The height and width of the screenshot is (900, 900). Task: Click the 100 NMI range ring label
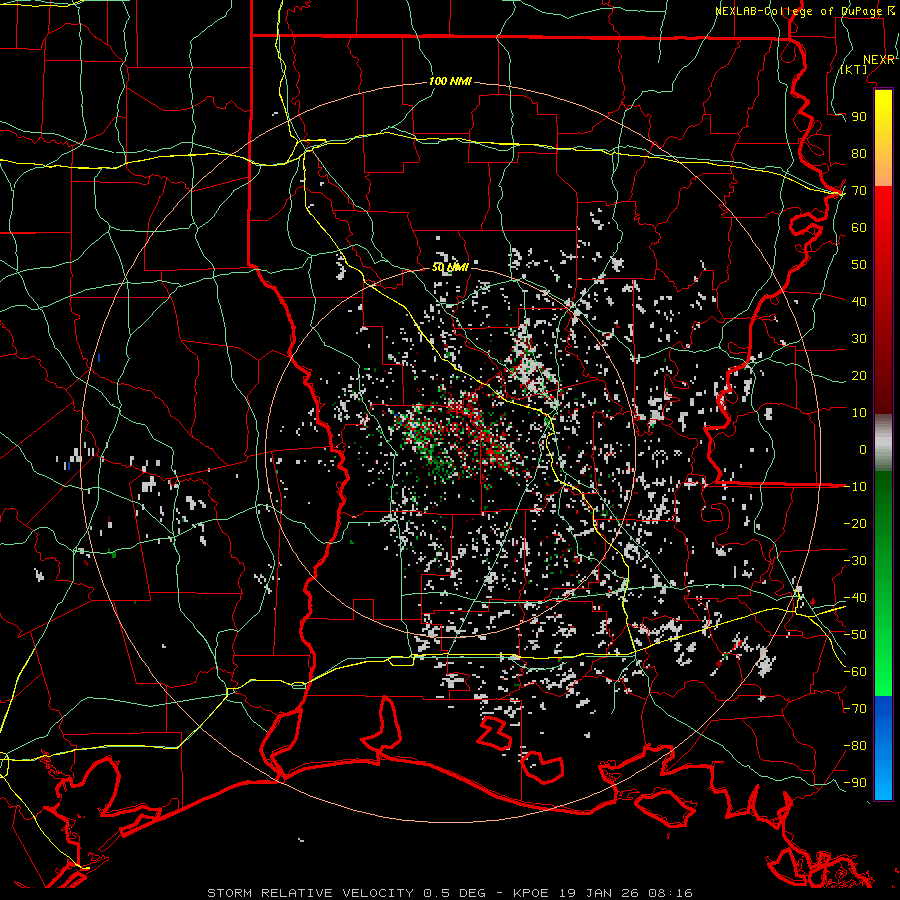(x=450, y=82)
